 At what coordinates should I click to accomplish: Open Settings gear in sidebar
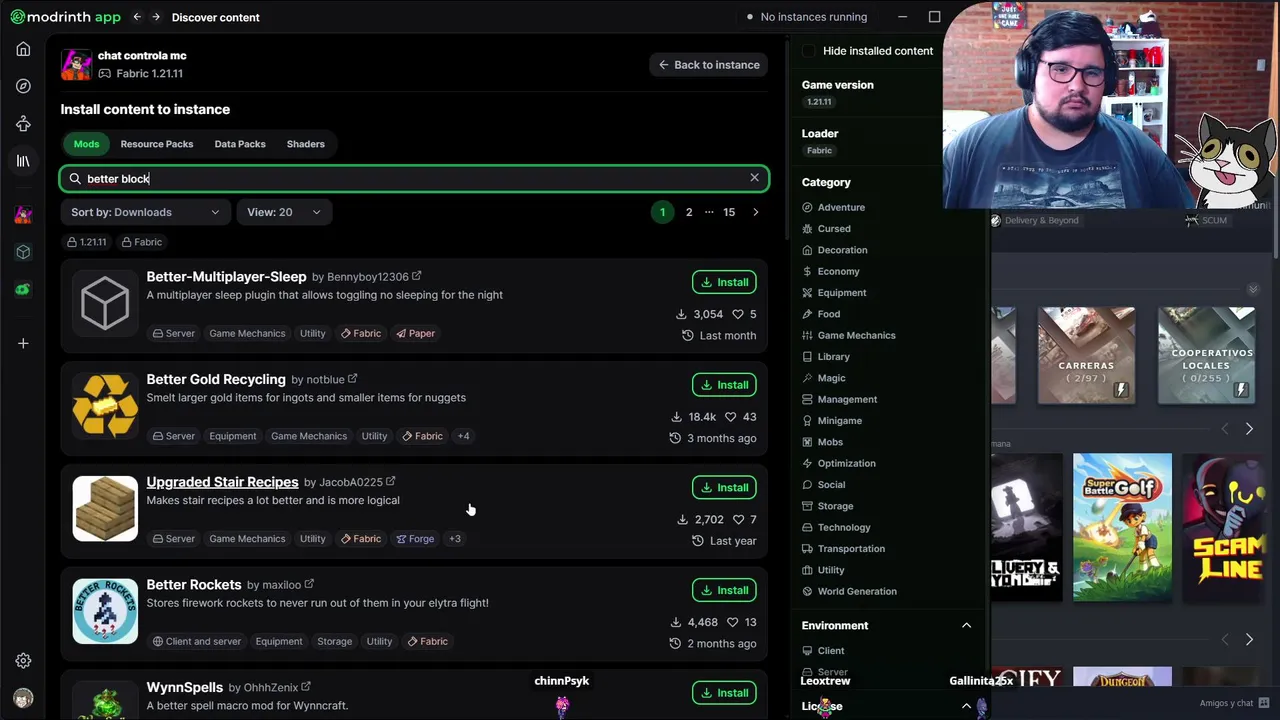(x=23, y=661)
